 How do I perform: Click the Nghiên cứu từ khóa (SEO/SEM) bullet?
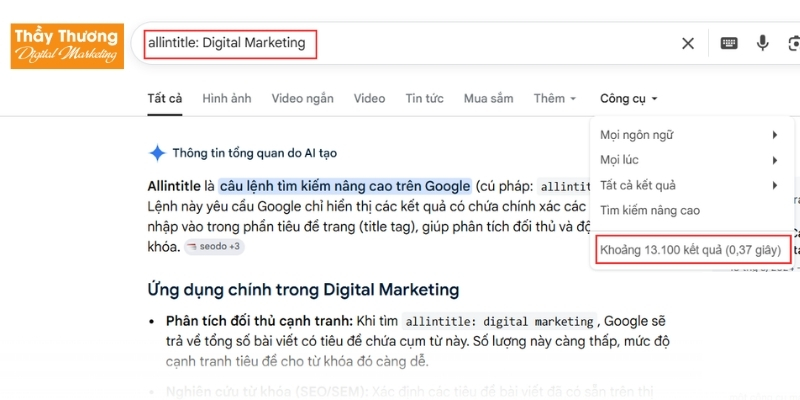(267, 392)
